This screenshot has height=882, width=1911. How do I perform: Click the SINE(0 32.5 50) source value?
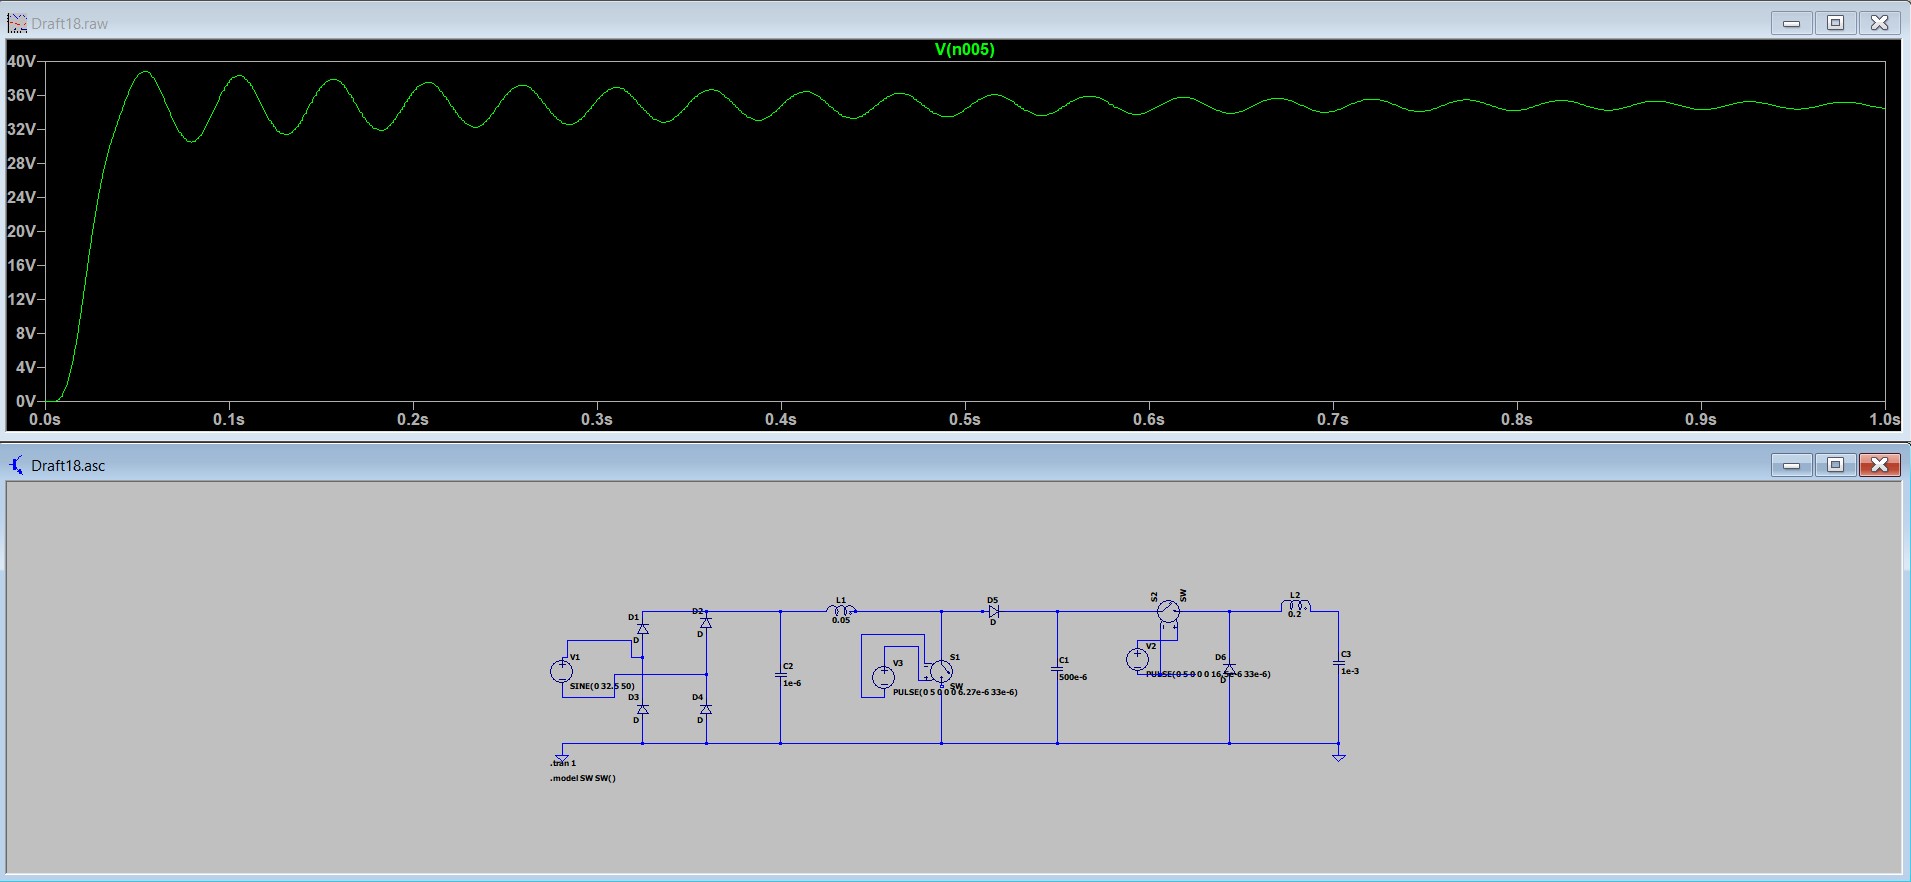(602, 686)
